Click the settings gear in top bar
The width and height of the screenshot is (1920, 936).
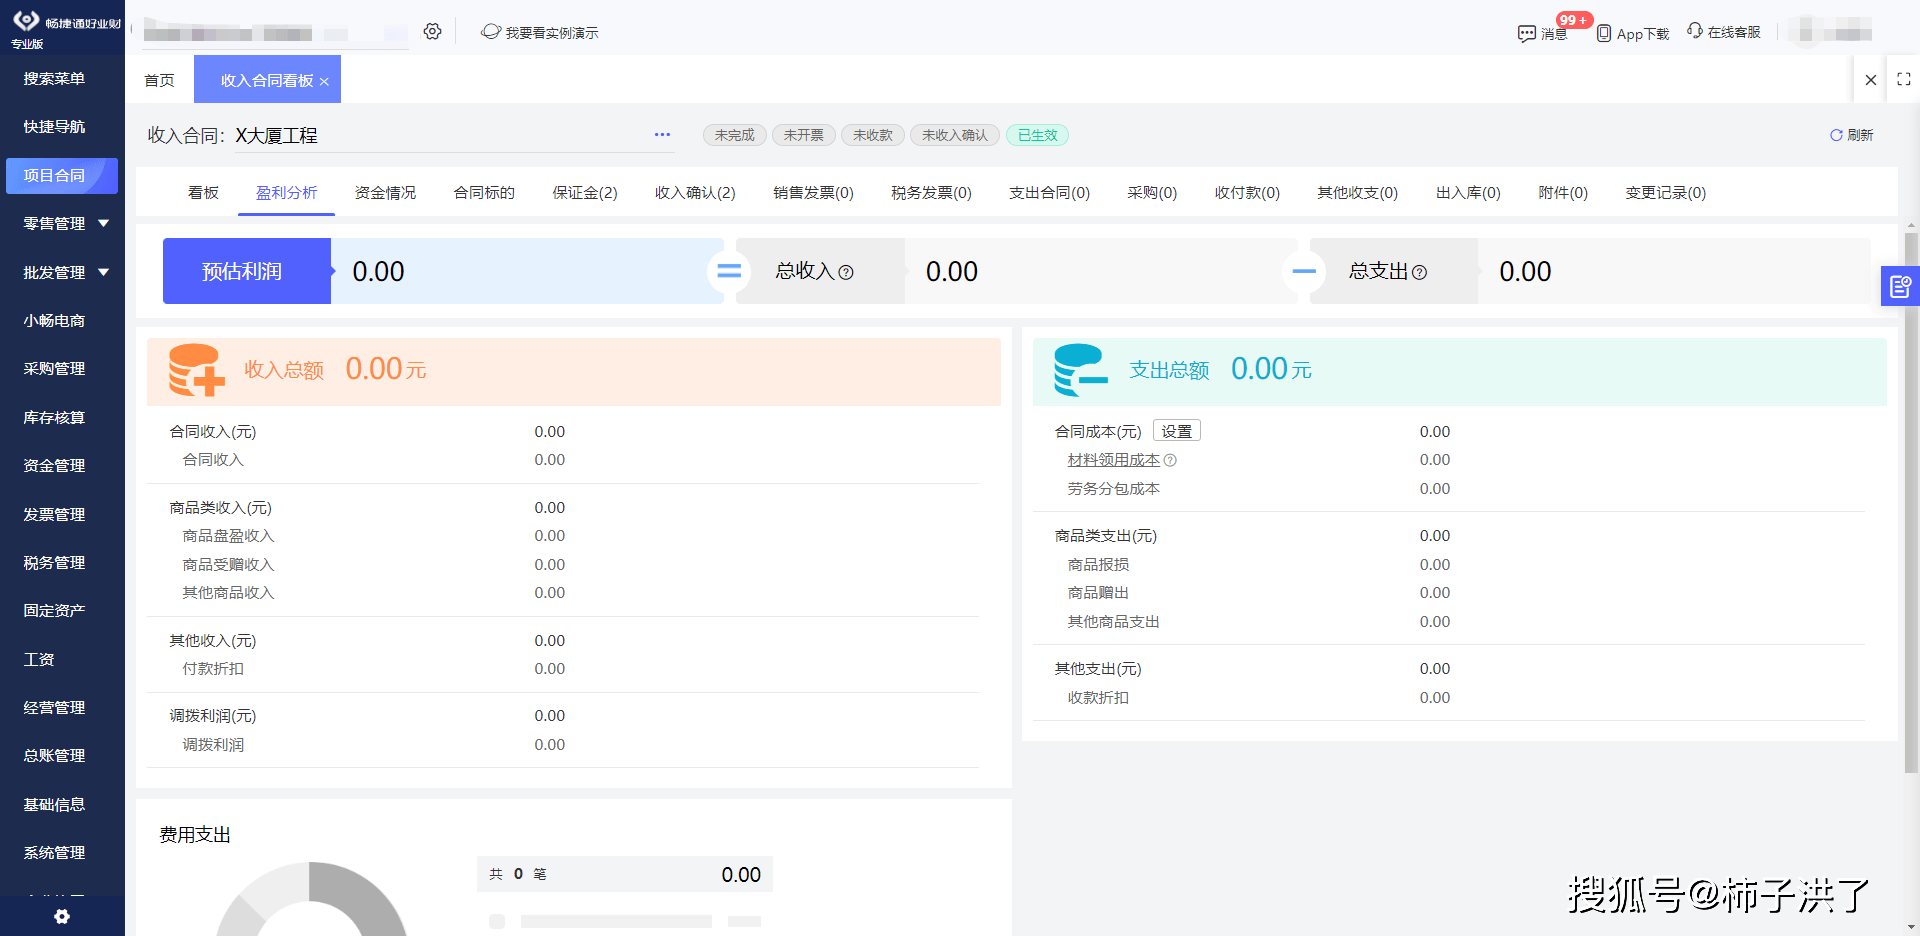(432, 32)
